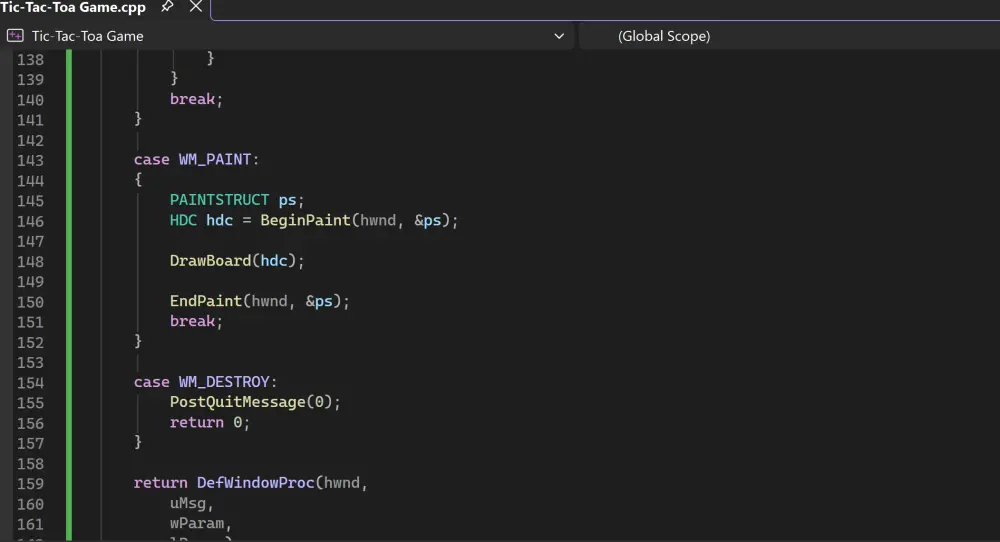Select the Tic-Tac-Toa Game.cpp file tab
Viewport: 1000px width, 542px height.
pos(73,8)
